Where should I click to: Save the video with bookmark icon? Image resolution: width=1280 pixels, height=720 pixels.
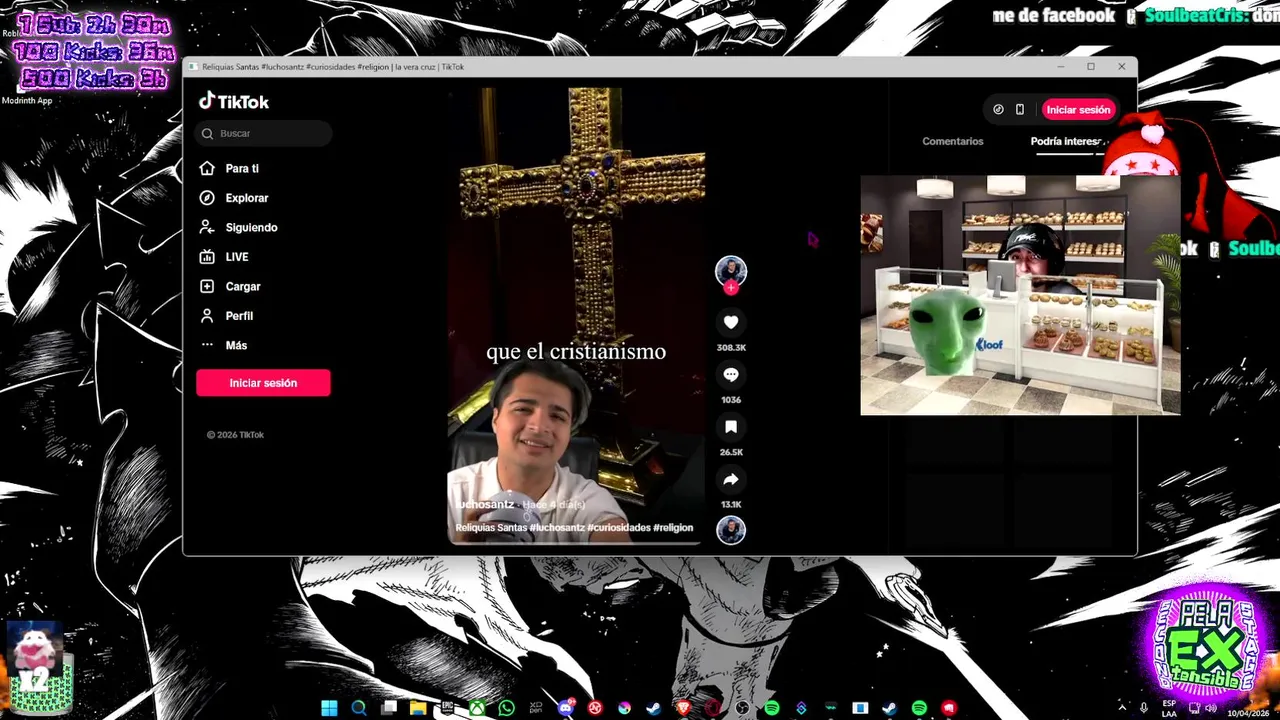pos(731,427)
